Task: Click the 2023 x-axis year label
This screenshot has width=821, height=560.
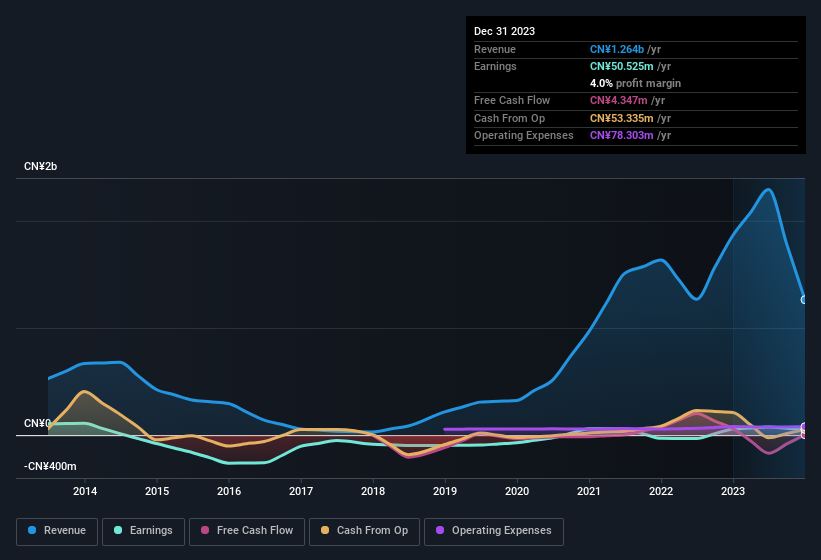Action: [x=733, y=491]
